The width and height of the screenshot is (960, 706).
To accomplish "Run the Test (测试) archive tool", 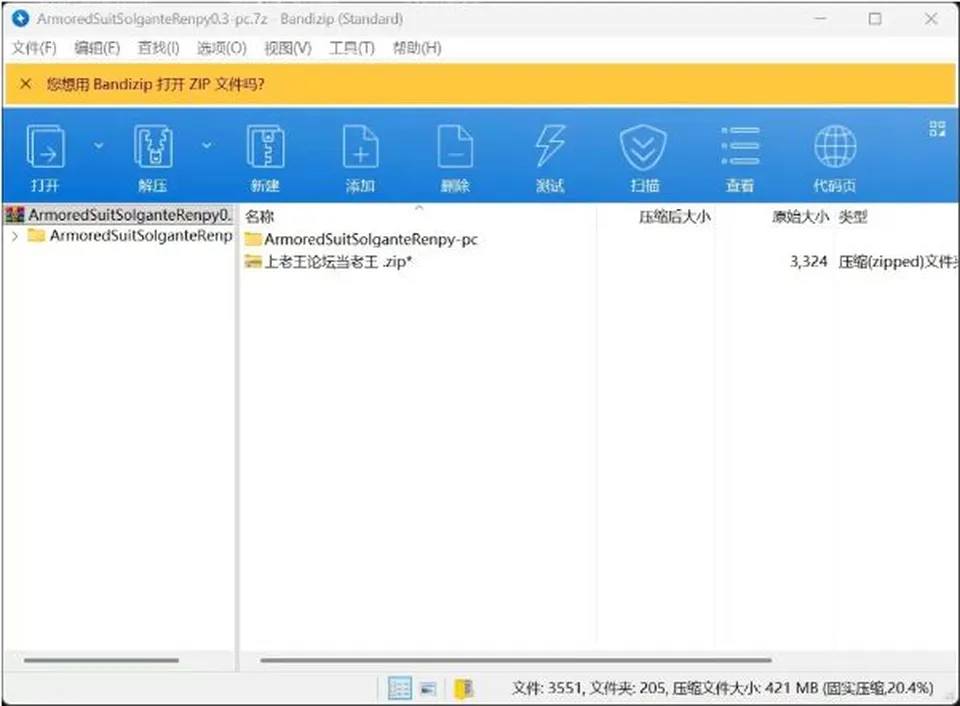I will tap(550, 146).
